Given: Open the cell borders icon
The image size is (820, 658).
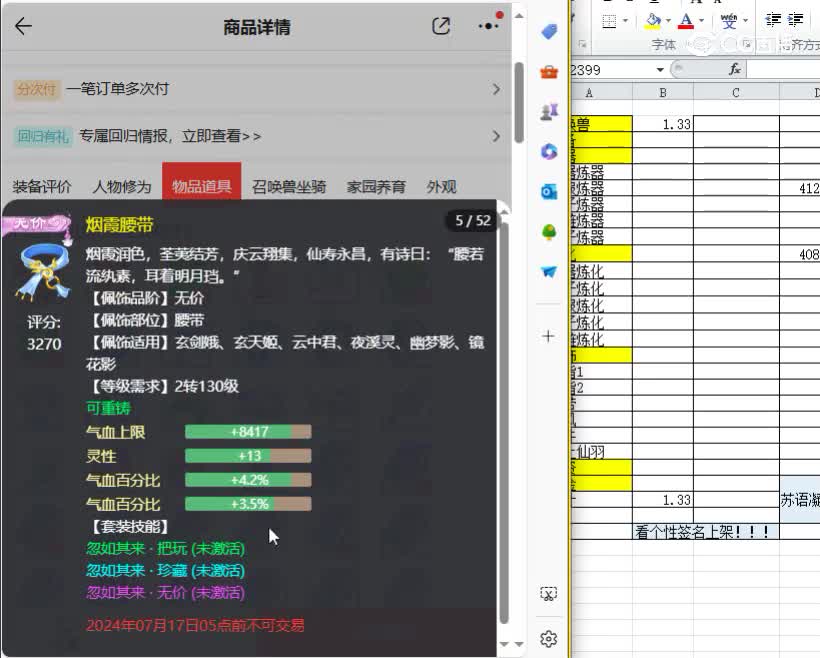Looking at the screenshot, I should [610, 21].
